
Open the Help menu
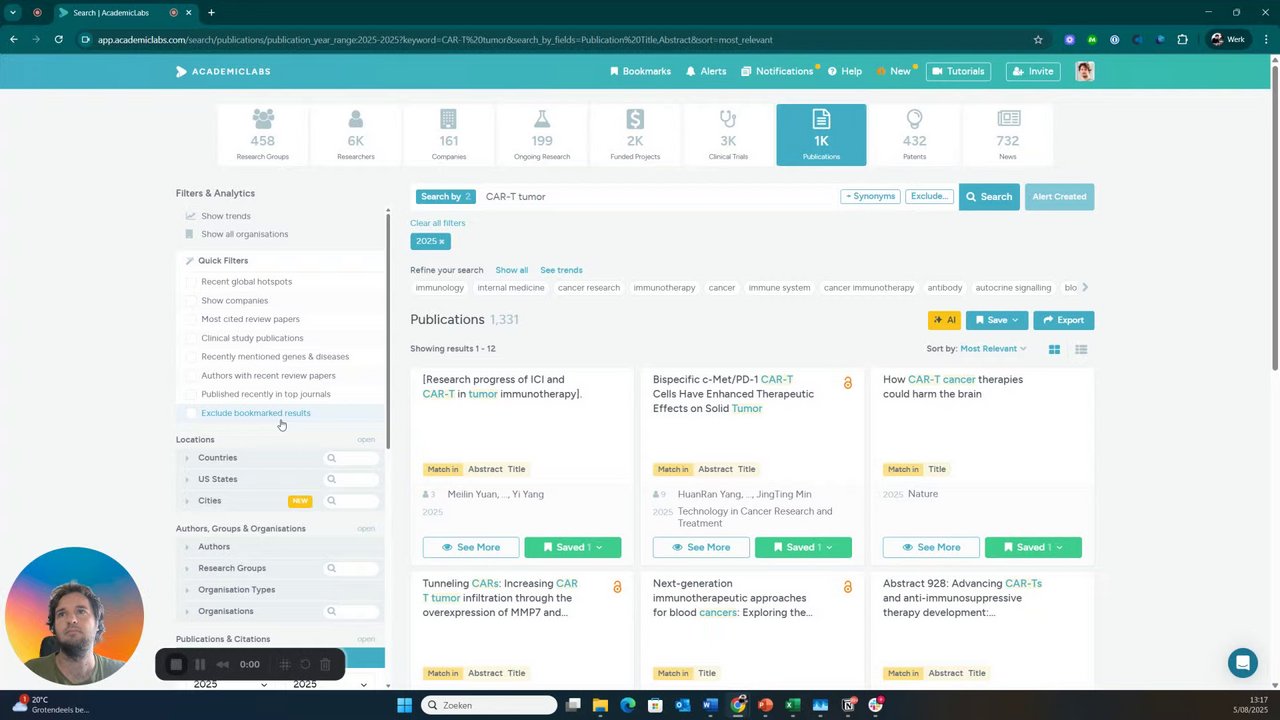click(844, 71)
